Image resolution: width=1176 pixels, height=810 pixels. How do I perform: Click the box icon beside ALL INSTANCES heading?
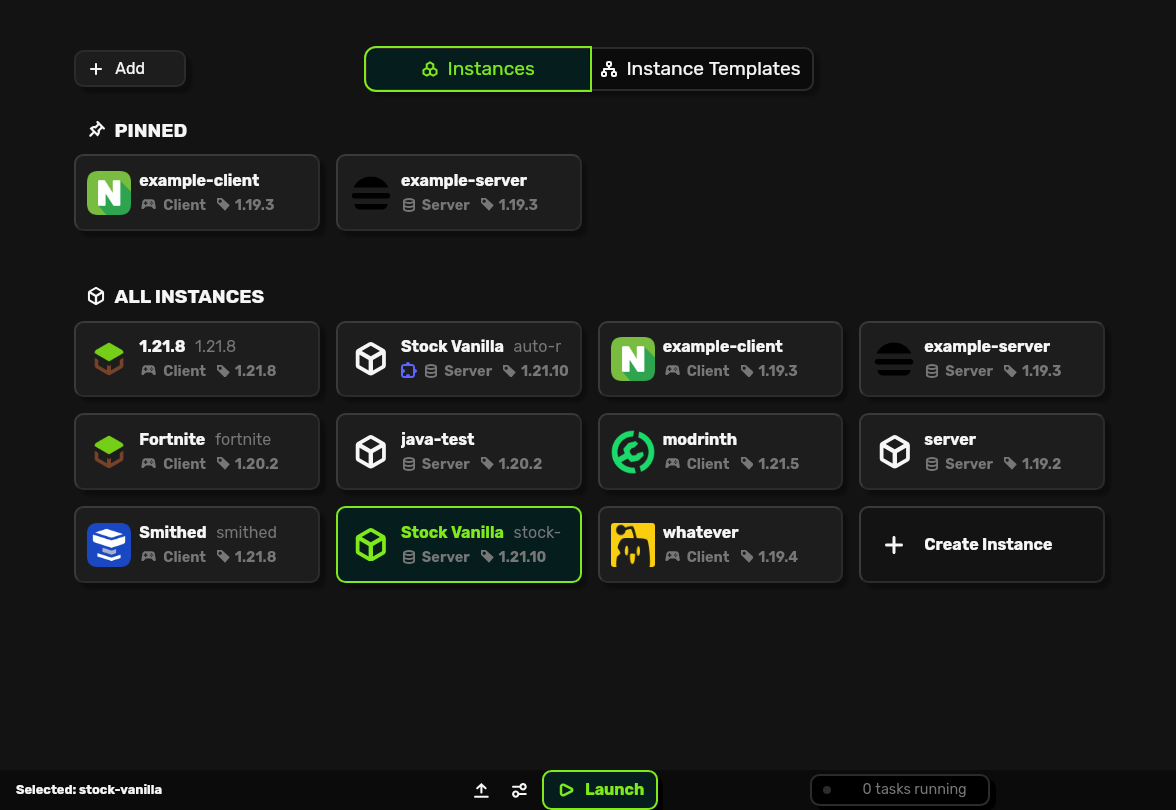click(96, 296)
